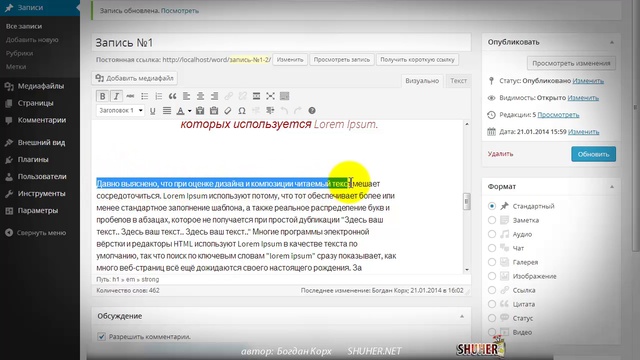The height and width of the screenshot is (360, 640).
Task: Open the Заголовок 1 format dropdown
Action: pos(120,110)
